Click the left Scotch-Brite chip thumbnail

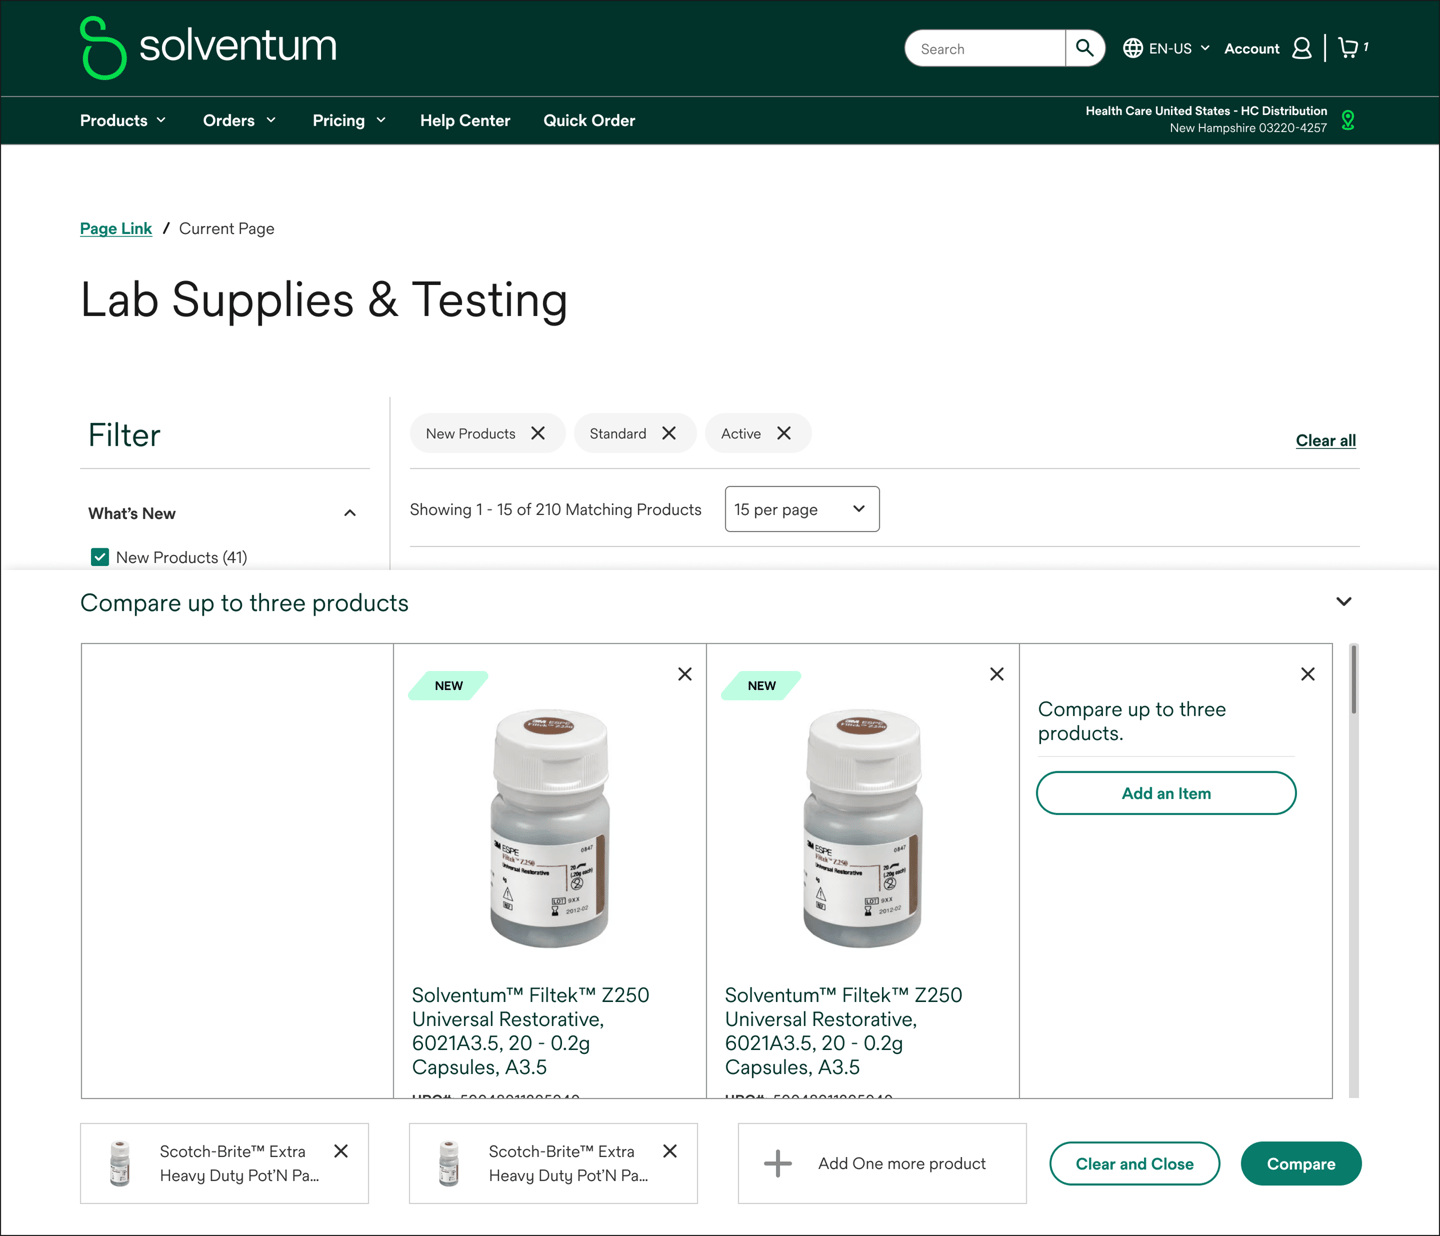(120, 1163)
